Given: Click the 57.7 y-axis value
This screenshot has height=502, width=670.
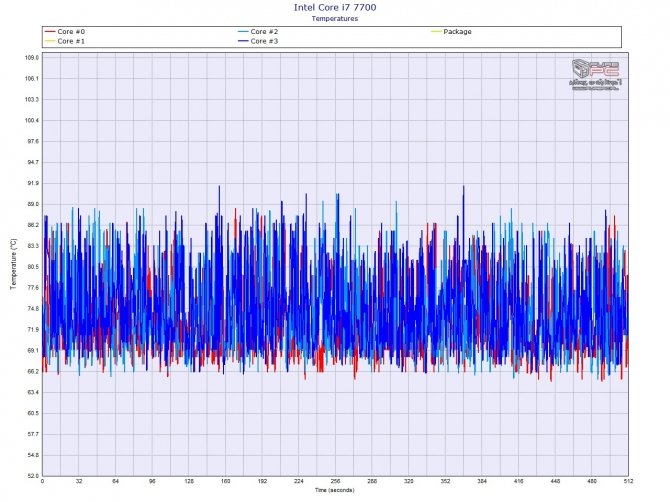Looking at the screenshot, I should point(33,434).
